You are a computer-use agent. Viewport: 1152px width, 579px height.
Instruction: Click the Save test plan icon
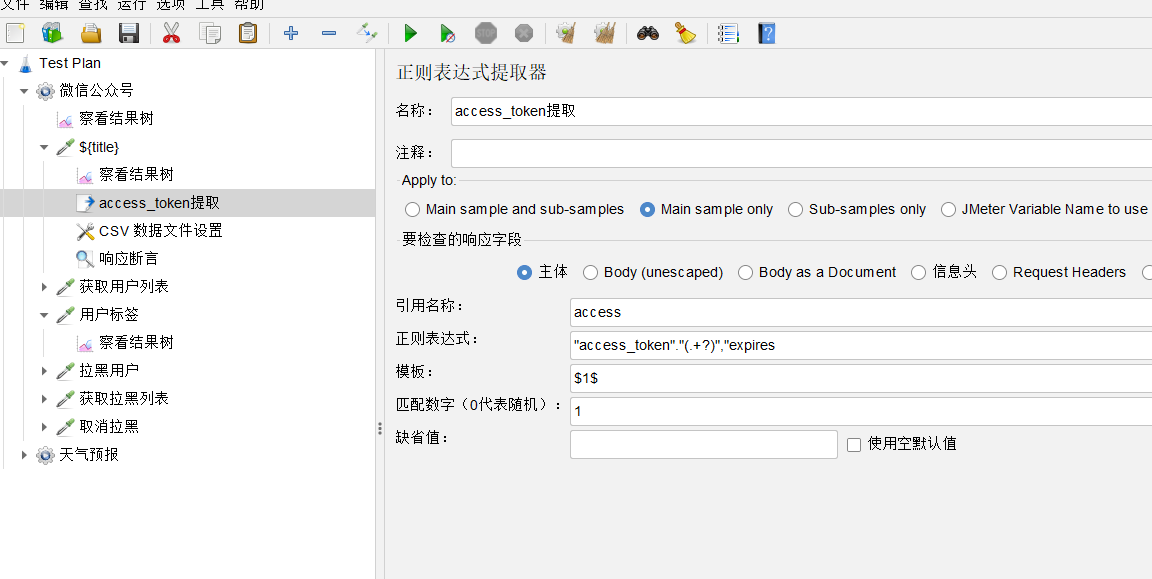[129, 33]
